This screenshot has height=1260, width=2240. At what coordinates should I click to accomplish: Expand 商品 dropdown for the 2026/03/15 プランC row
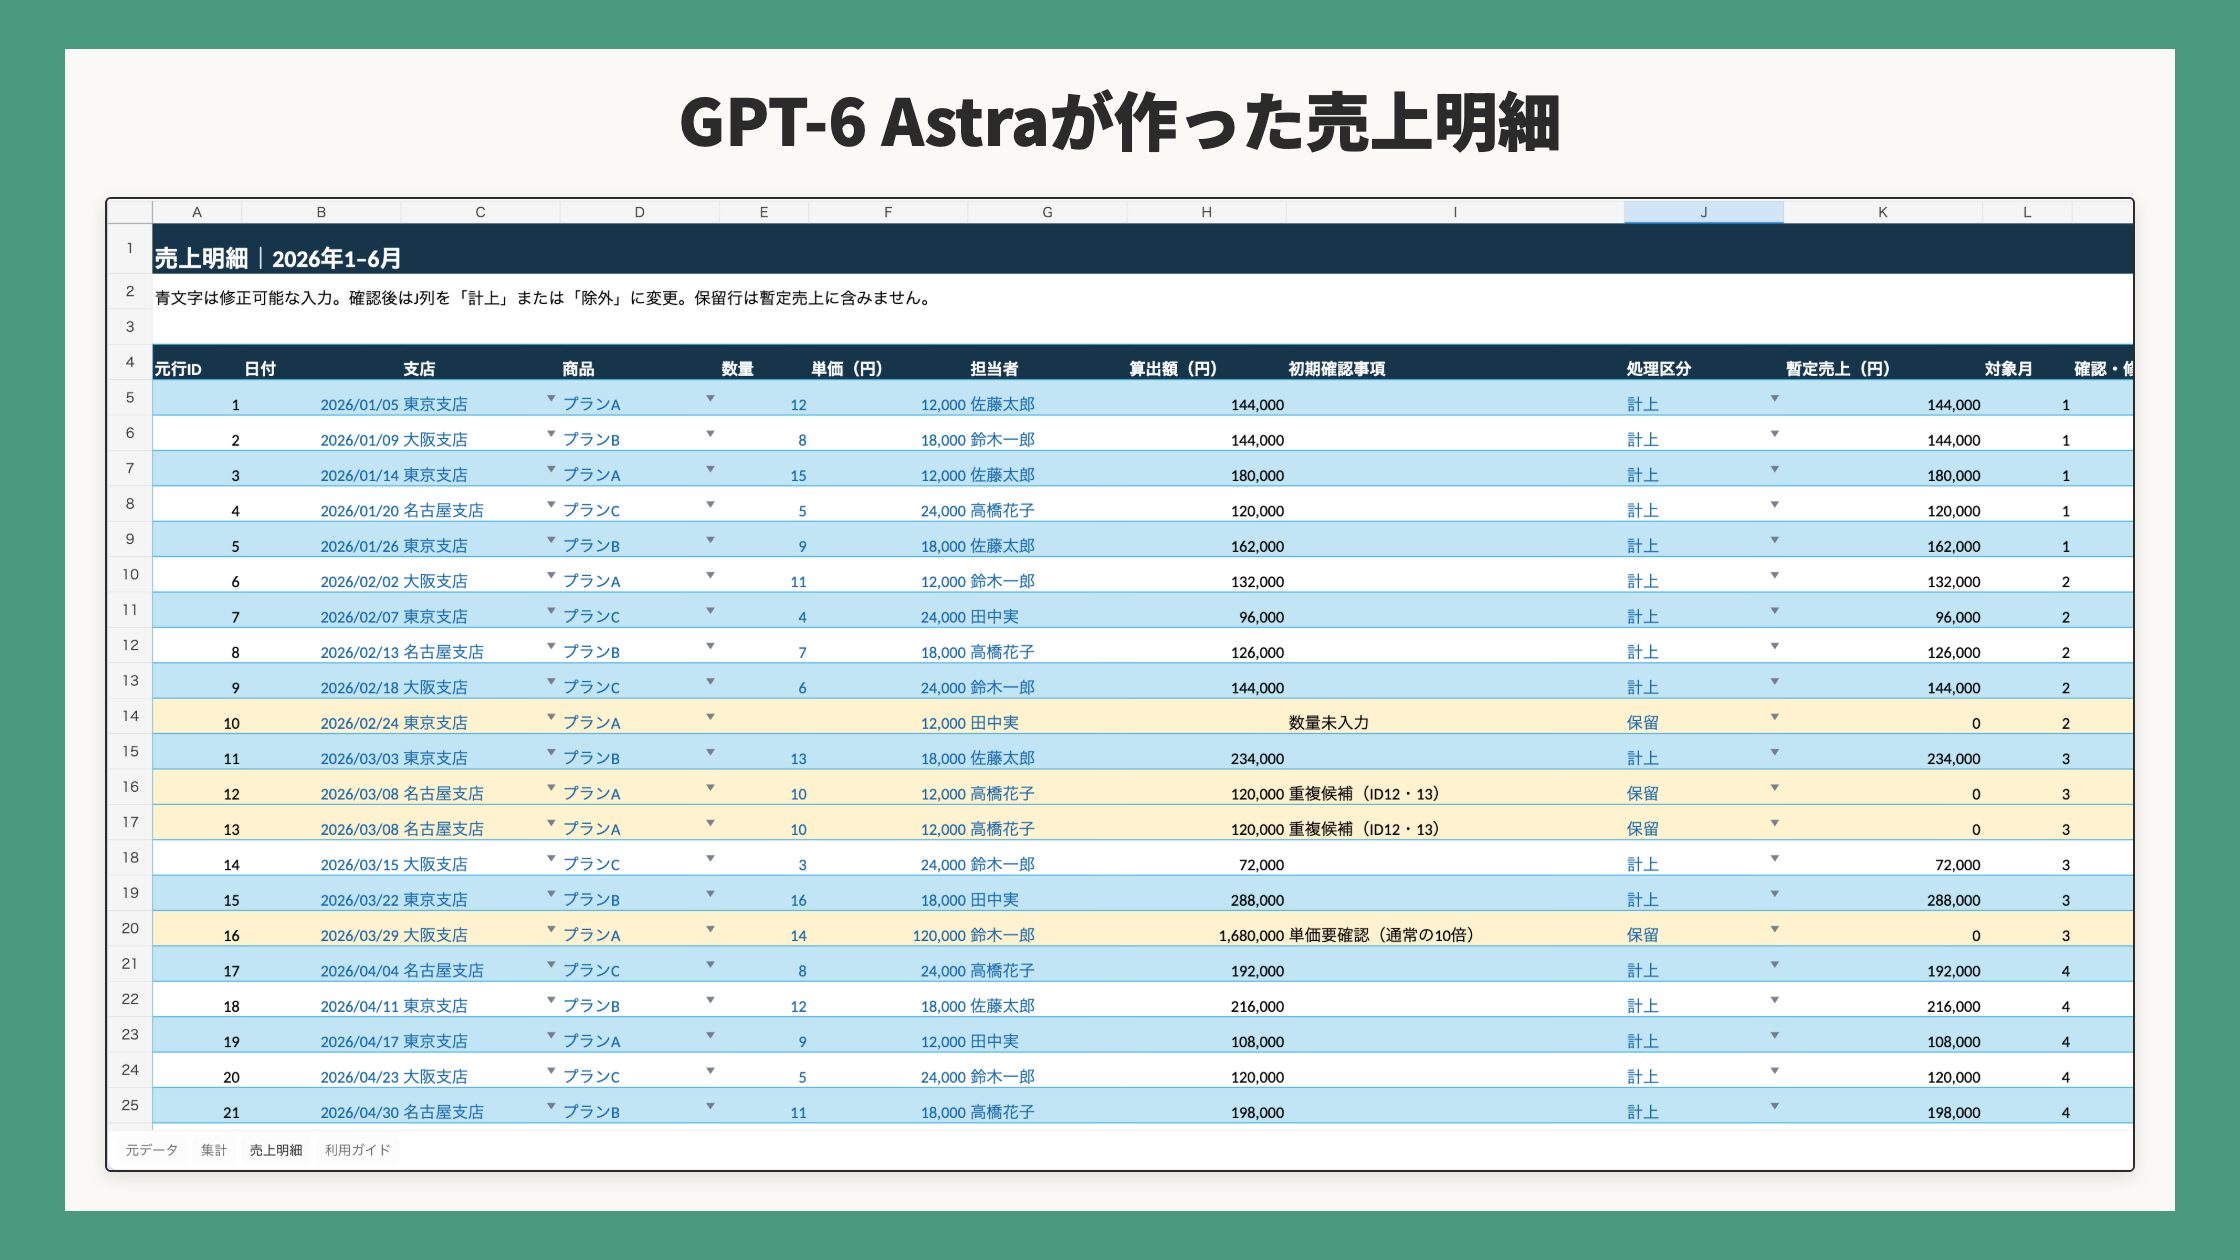coord(710,858)
